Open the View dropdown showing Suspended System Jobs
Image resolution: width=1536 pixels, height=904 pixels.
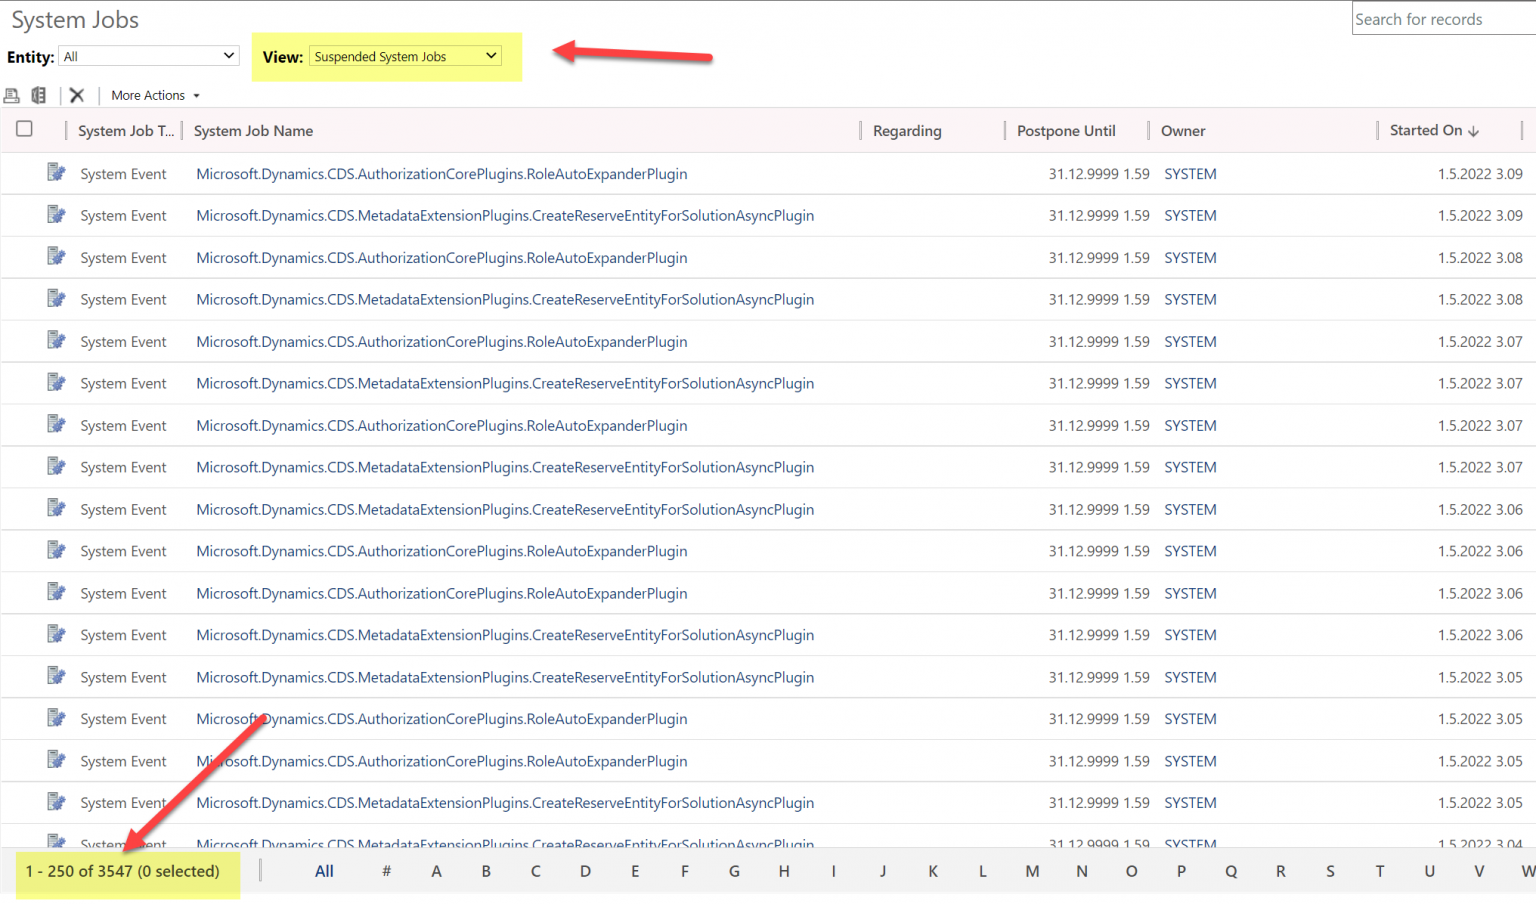(404, 56)
